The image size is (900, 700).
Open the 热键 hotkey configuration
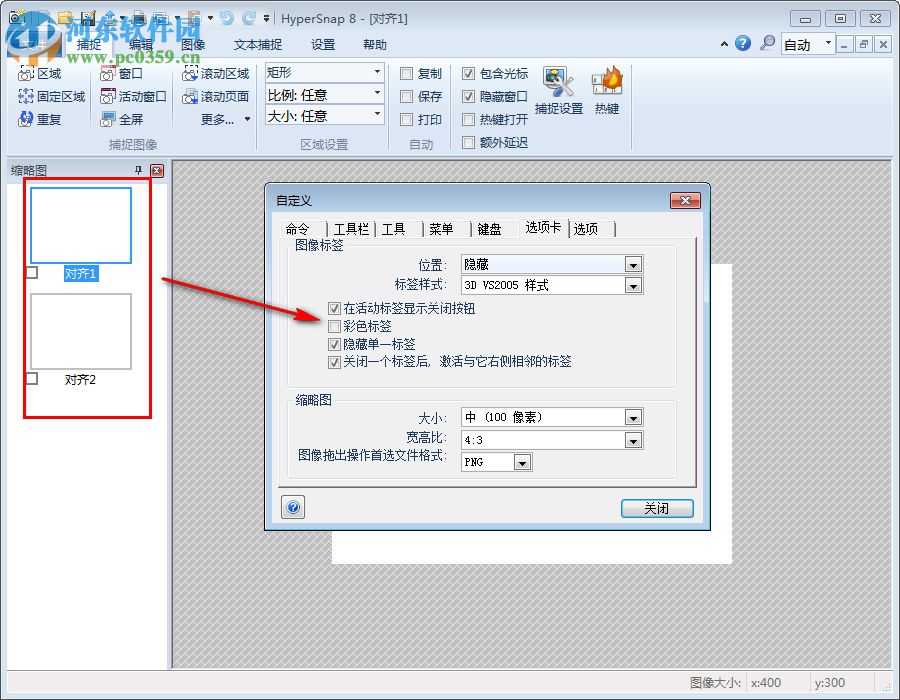tap(606, 90)
